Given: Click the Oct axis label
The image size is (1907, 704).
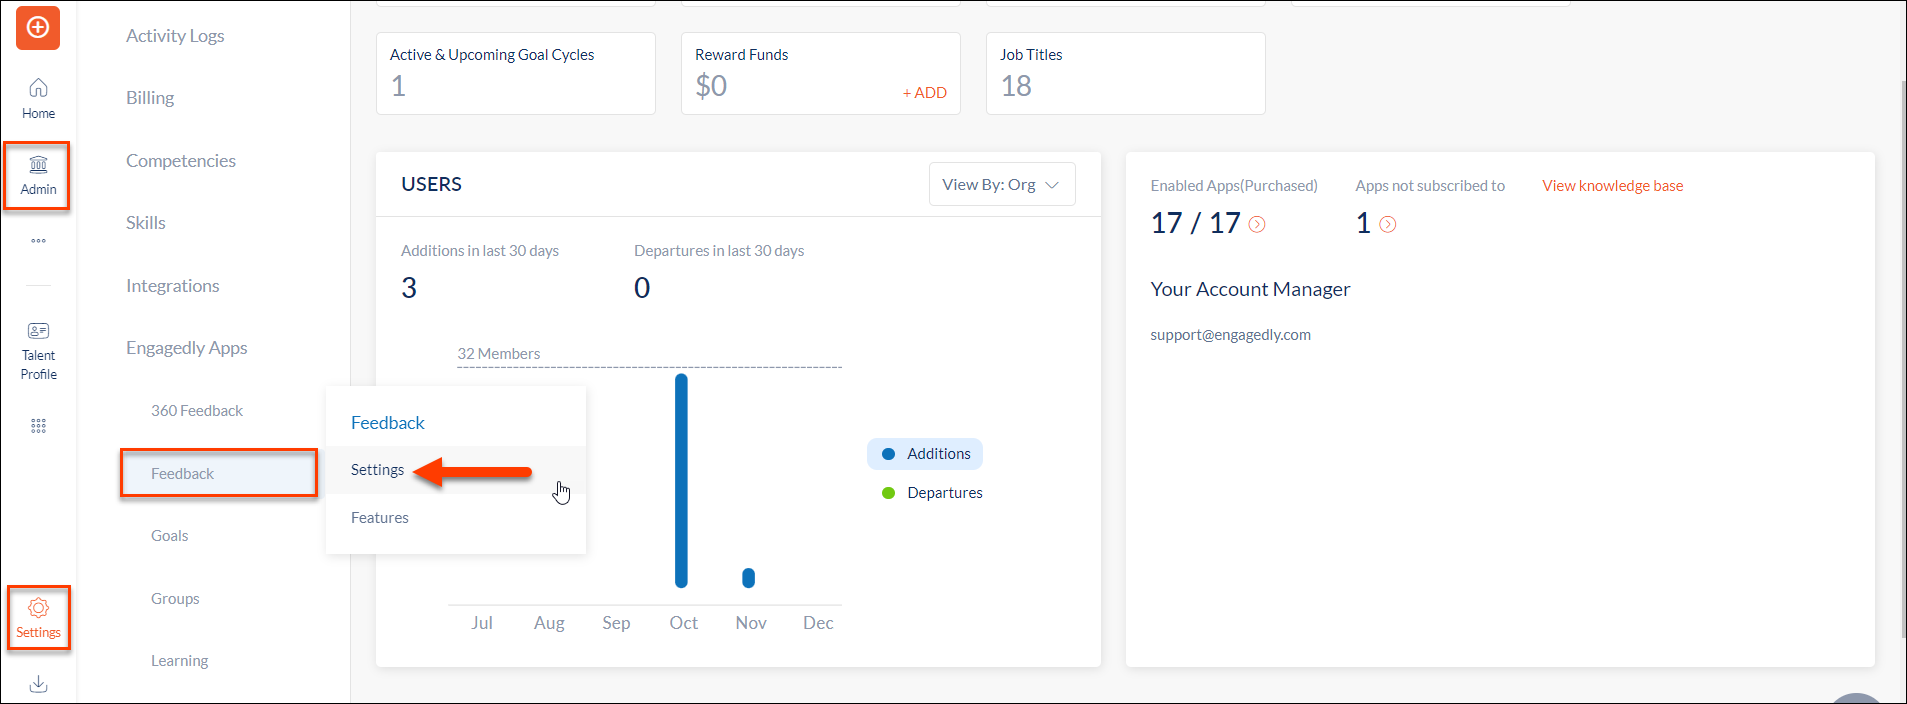Looking at the screenshot, I should coord(684,623).
